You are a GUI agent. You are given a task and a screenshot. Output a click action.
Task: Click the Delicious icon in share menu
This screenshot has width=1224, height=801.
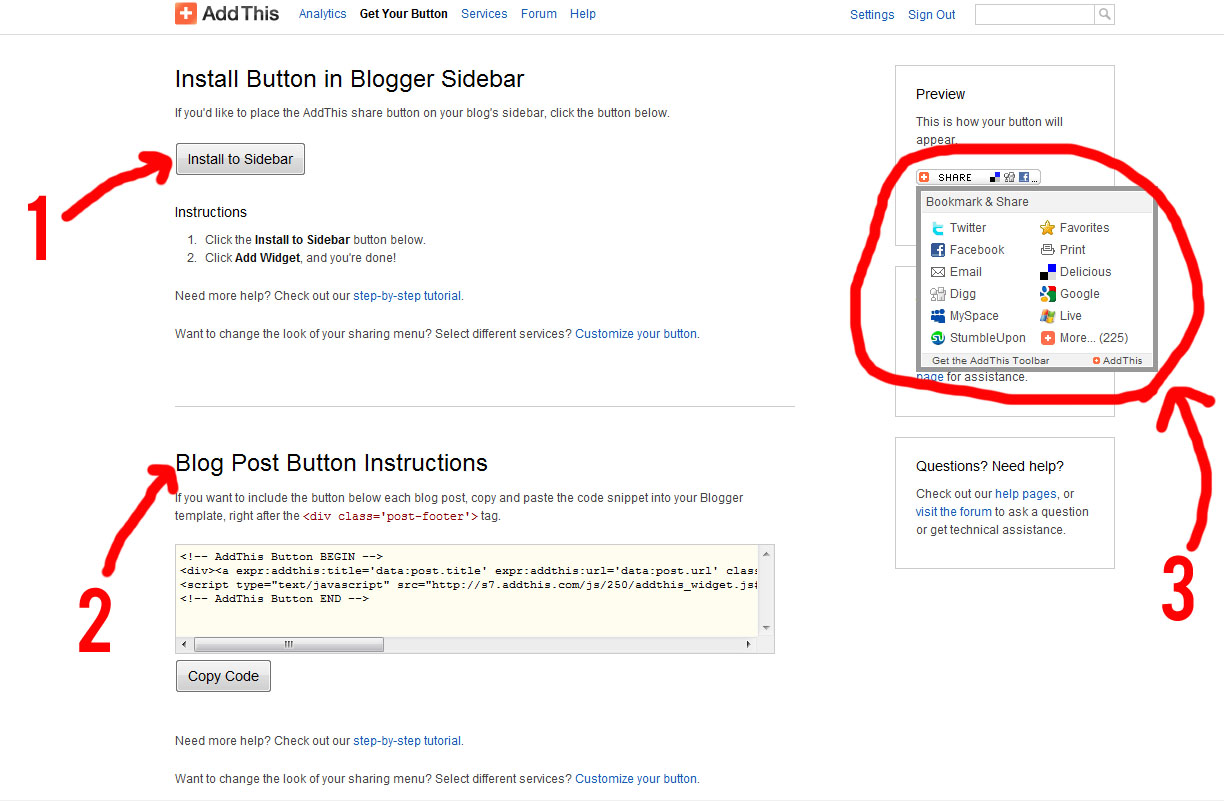click(1048, 272)
